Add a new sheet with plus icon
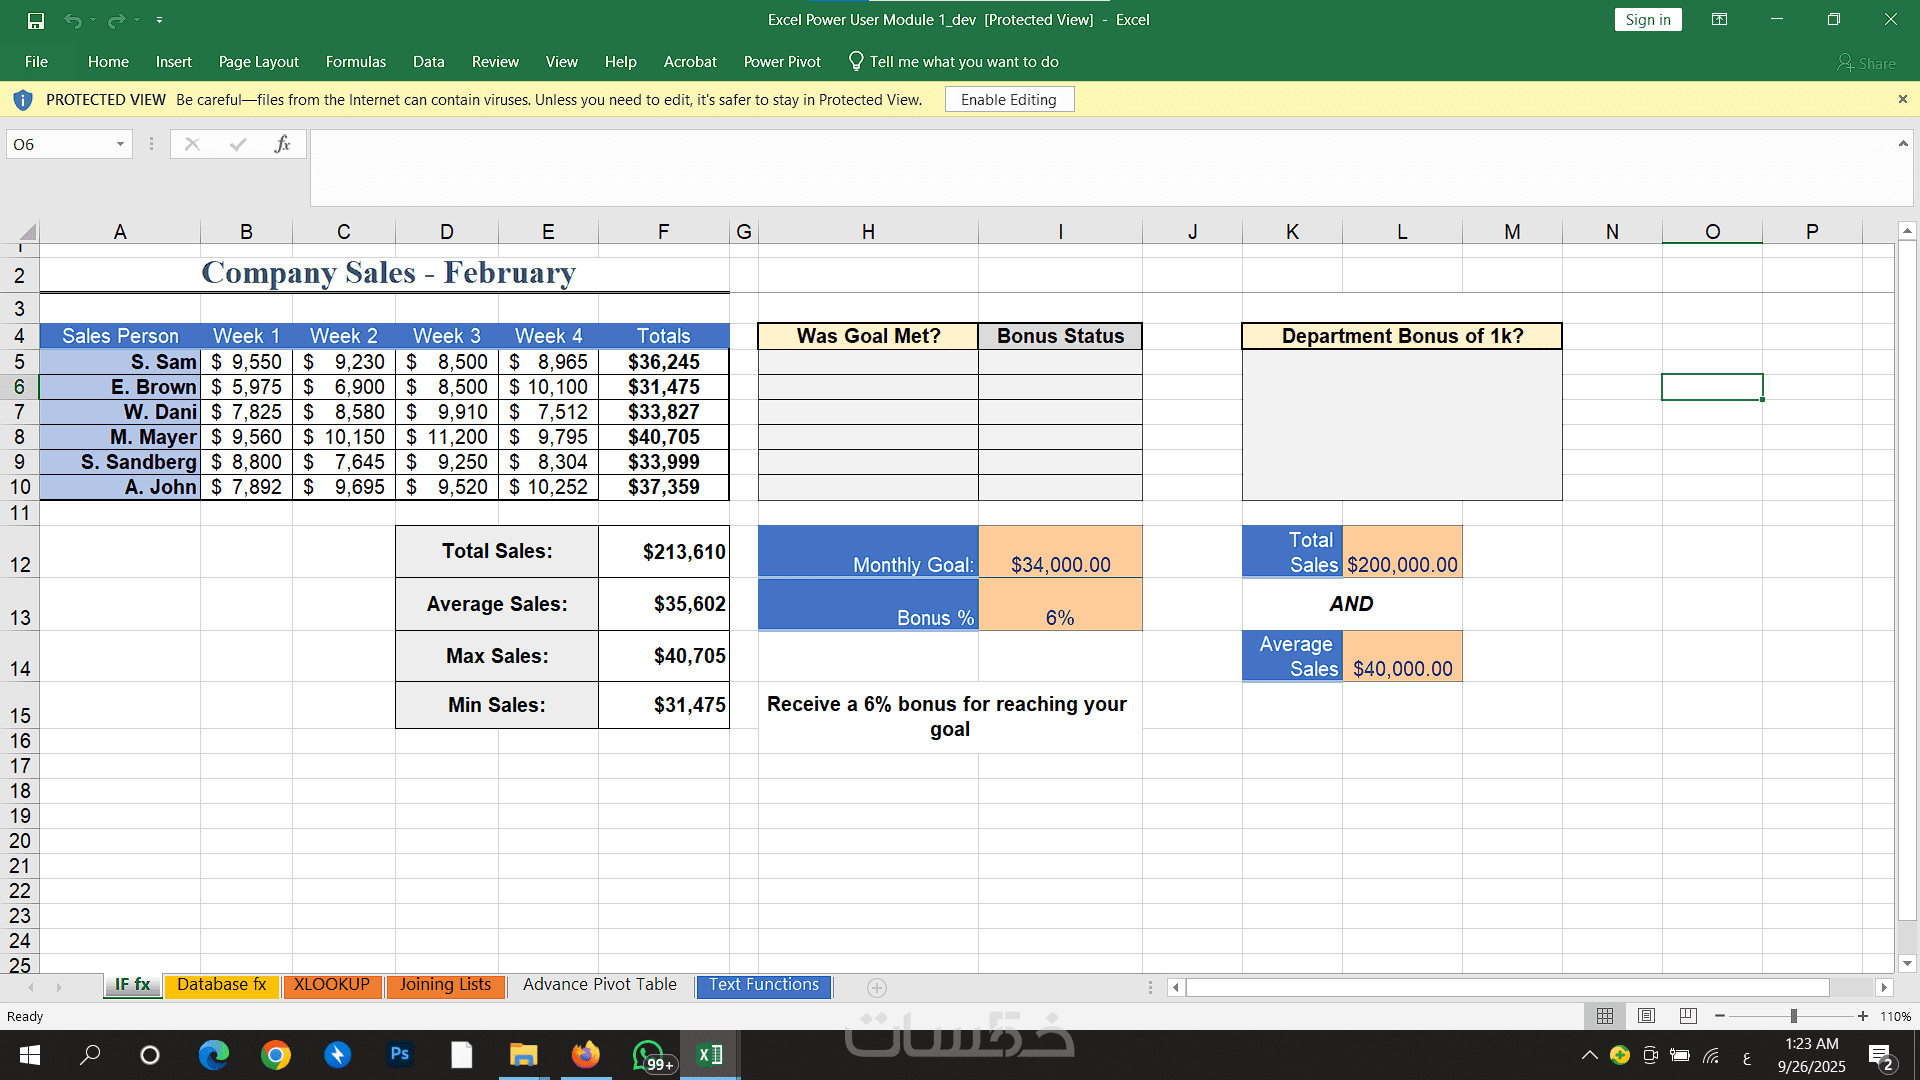 pyautogui.click(x=877, y=988)
